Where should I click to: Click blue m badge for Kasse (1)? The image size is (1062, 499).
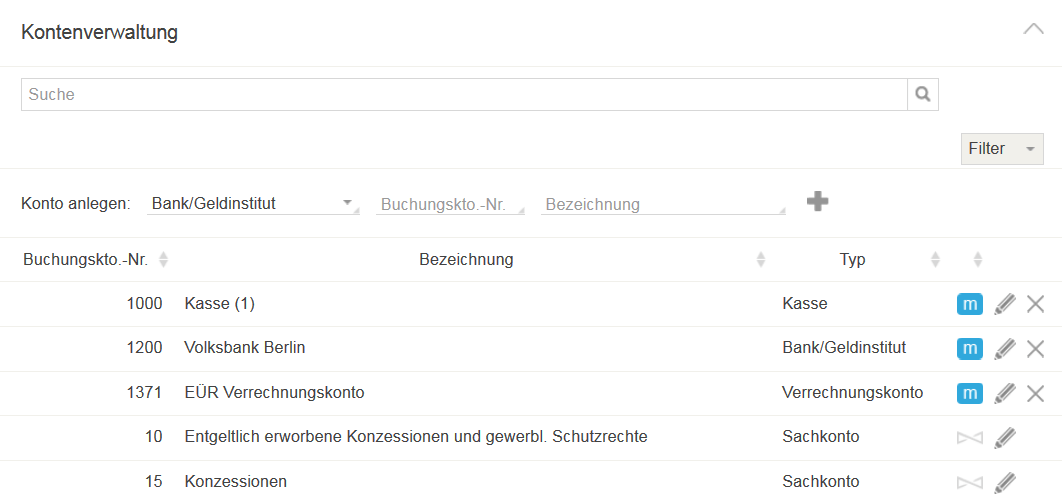pyautogui.click(x=970, y=304)
